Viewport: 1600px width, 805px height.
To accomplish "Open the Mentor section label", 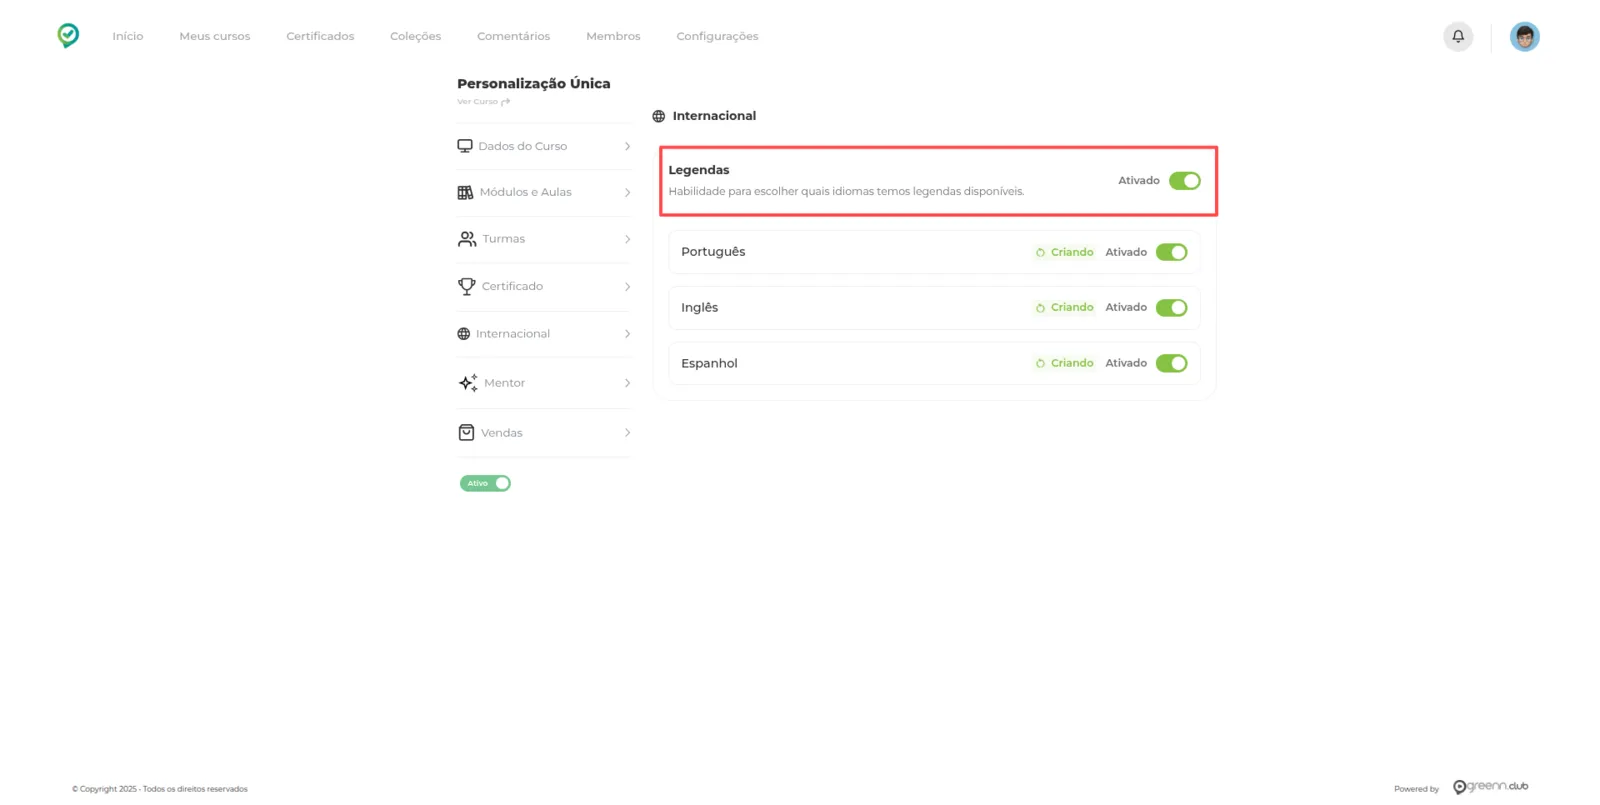I will click(504, 383).
